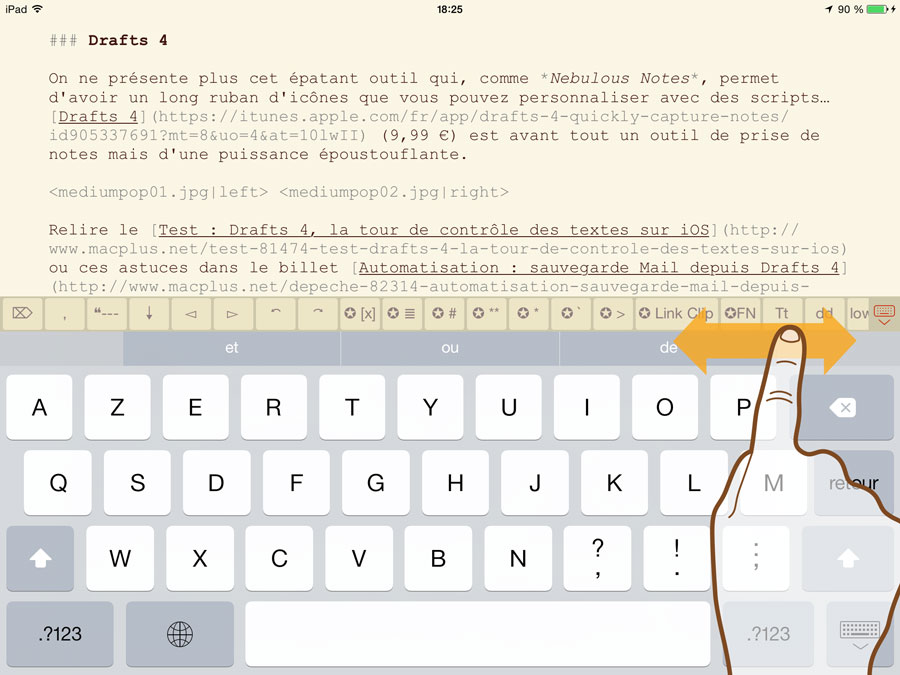Tap the E key
The width and height of the screenshot is (900, 675).
[196, 408]
